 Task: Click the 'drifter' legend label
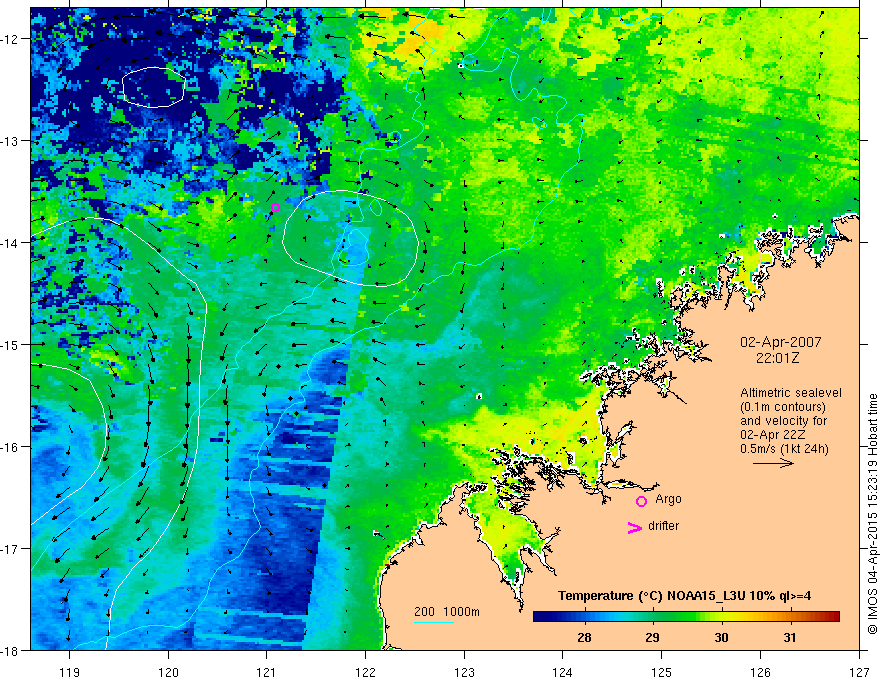pos(663,526)
